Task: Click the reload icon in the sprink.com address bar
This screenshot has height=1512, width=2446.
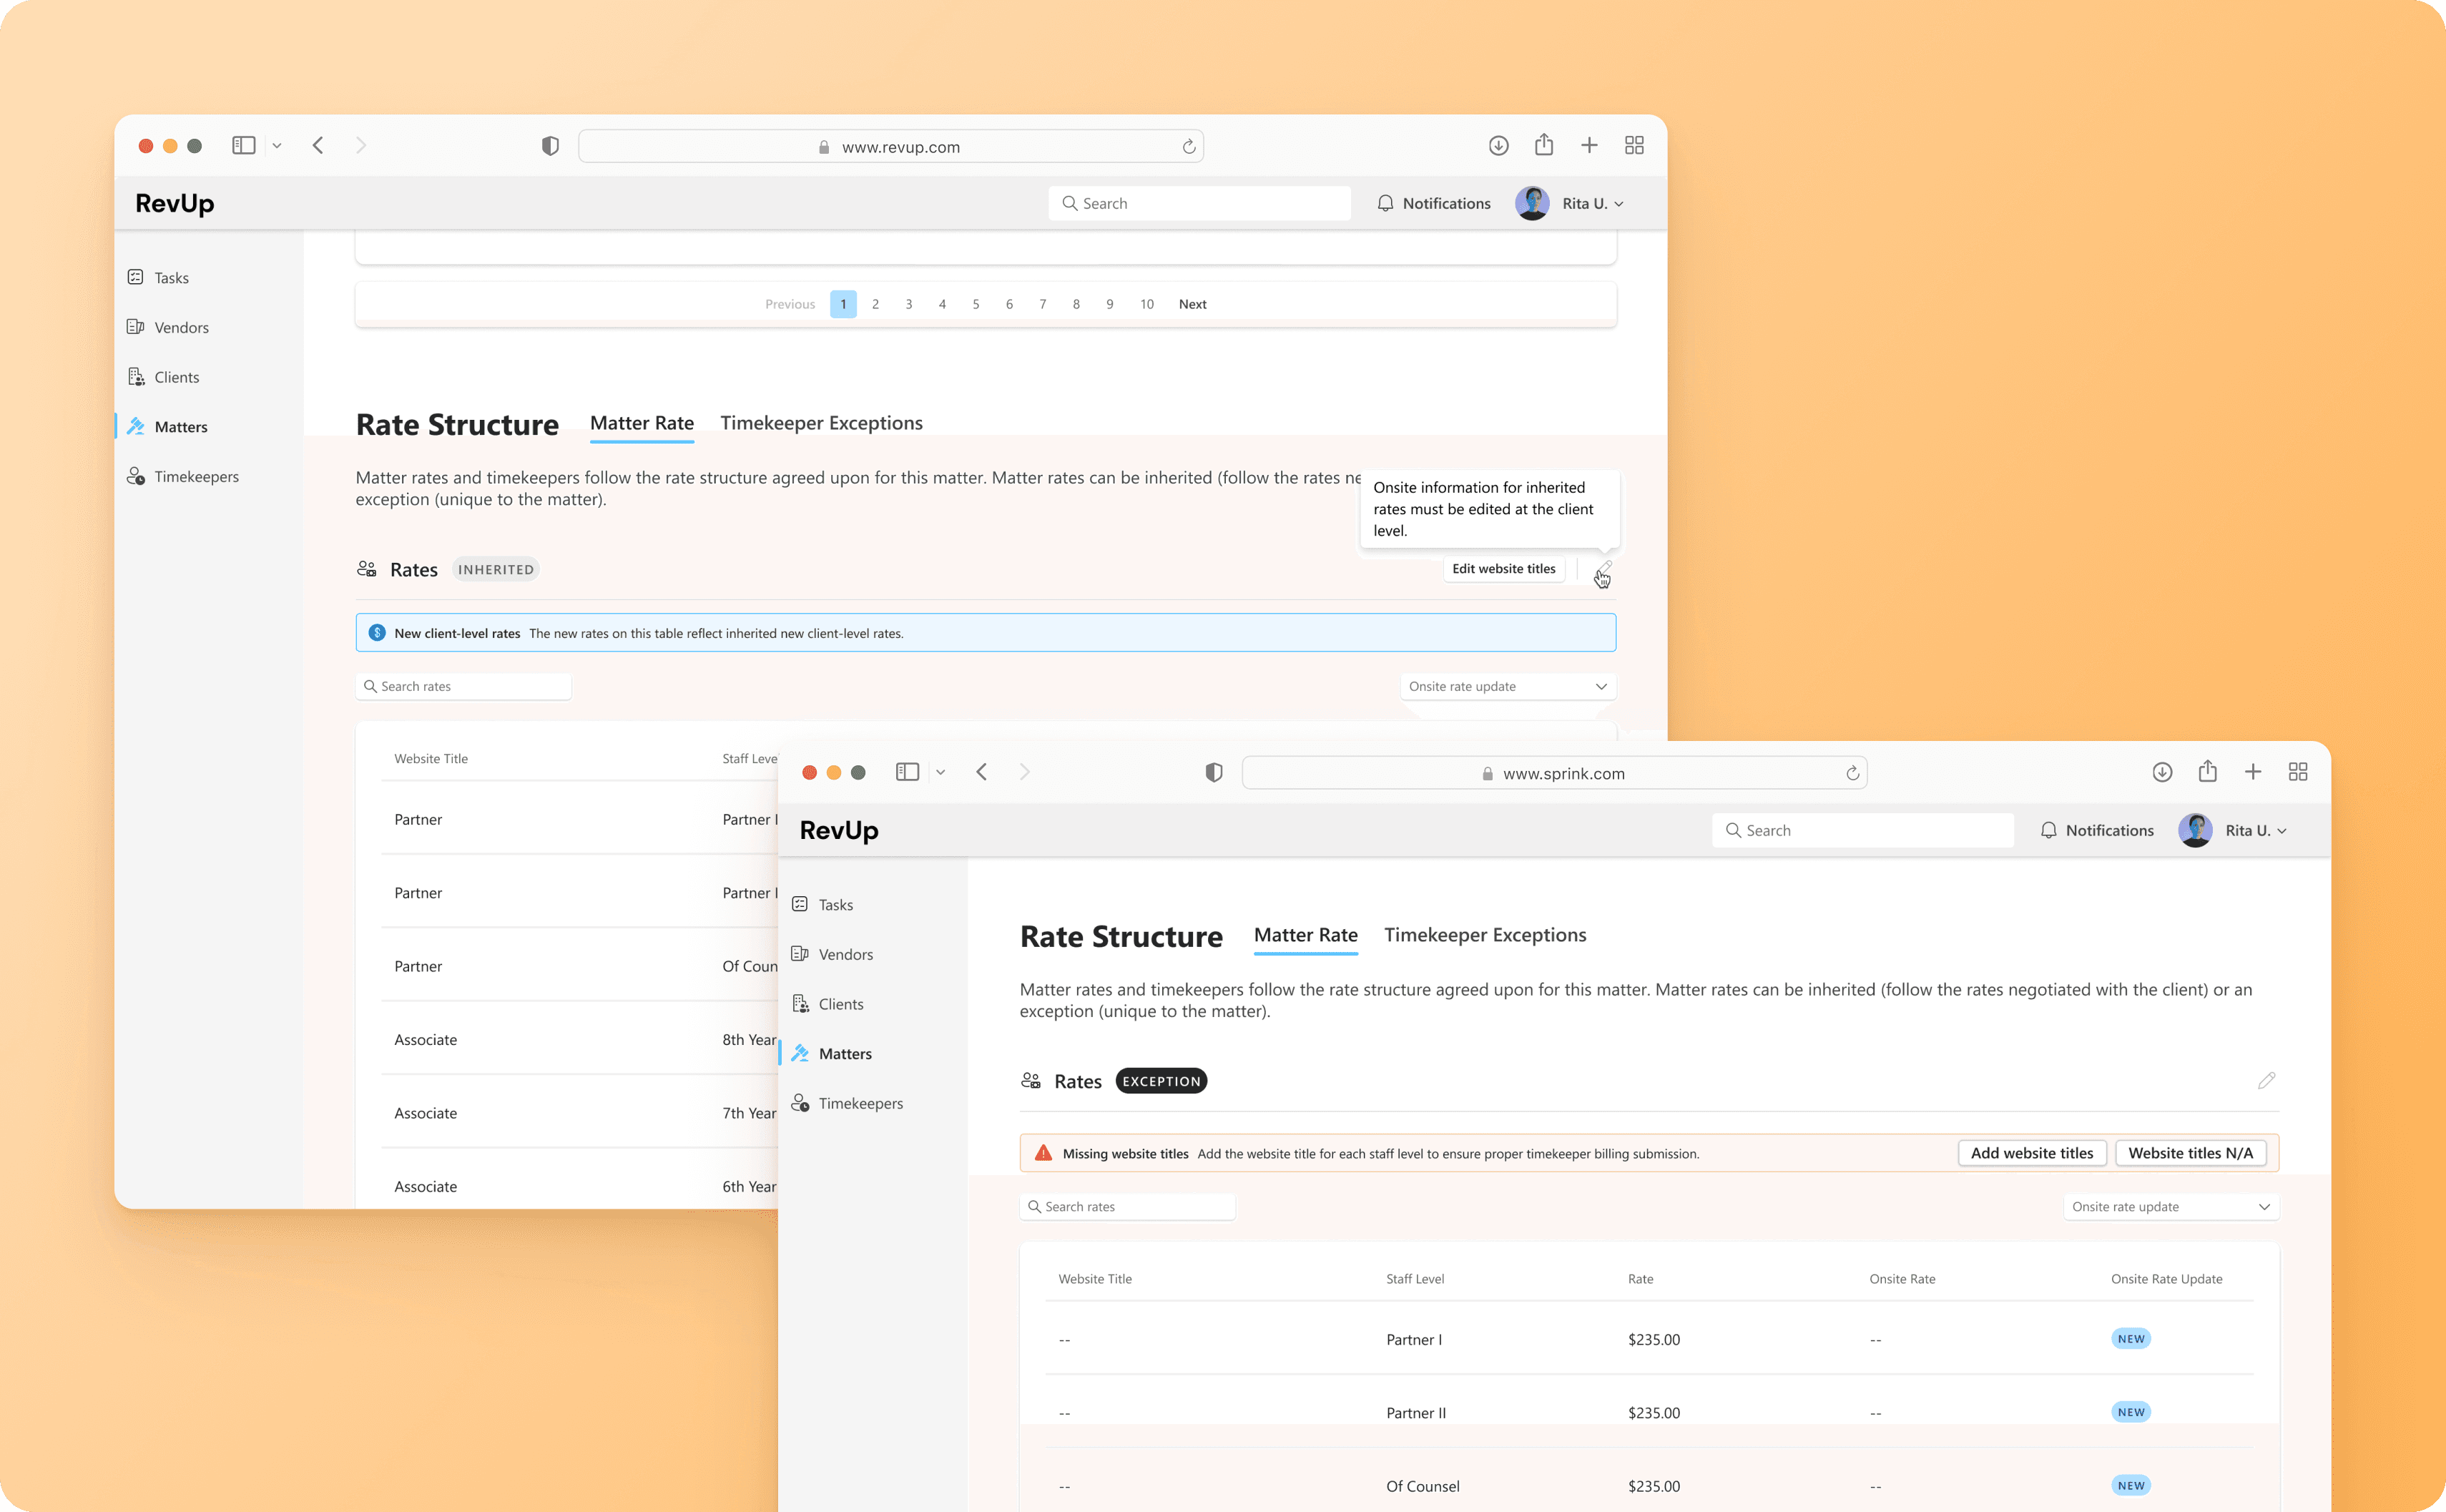Action: (x=1852, y=773)
